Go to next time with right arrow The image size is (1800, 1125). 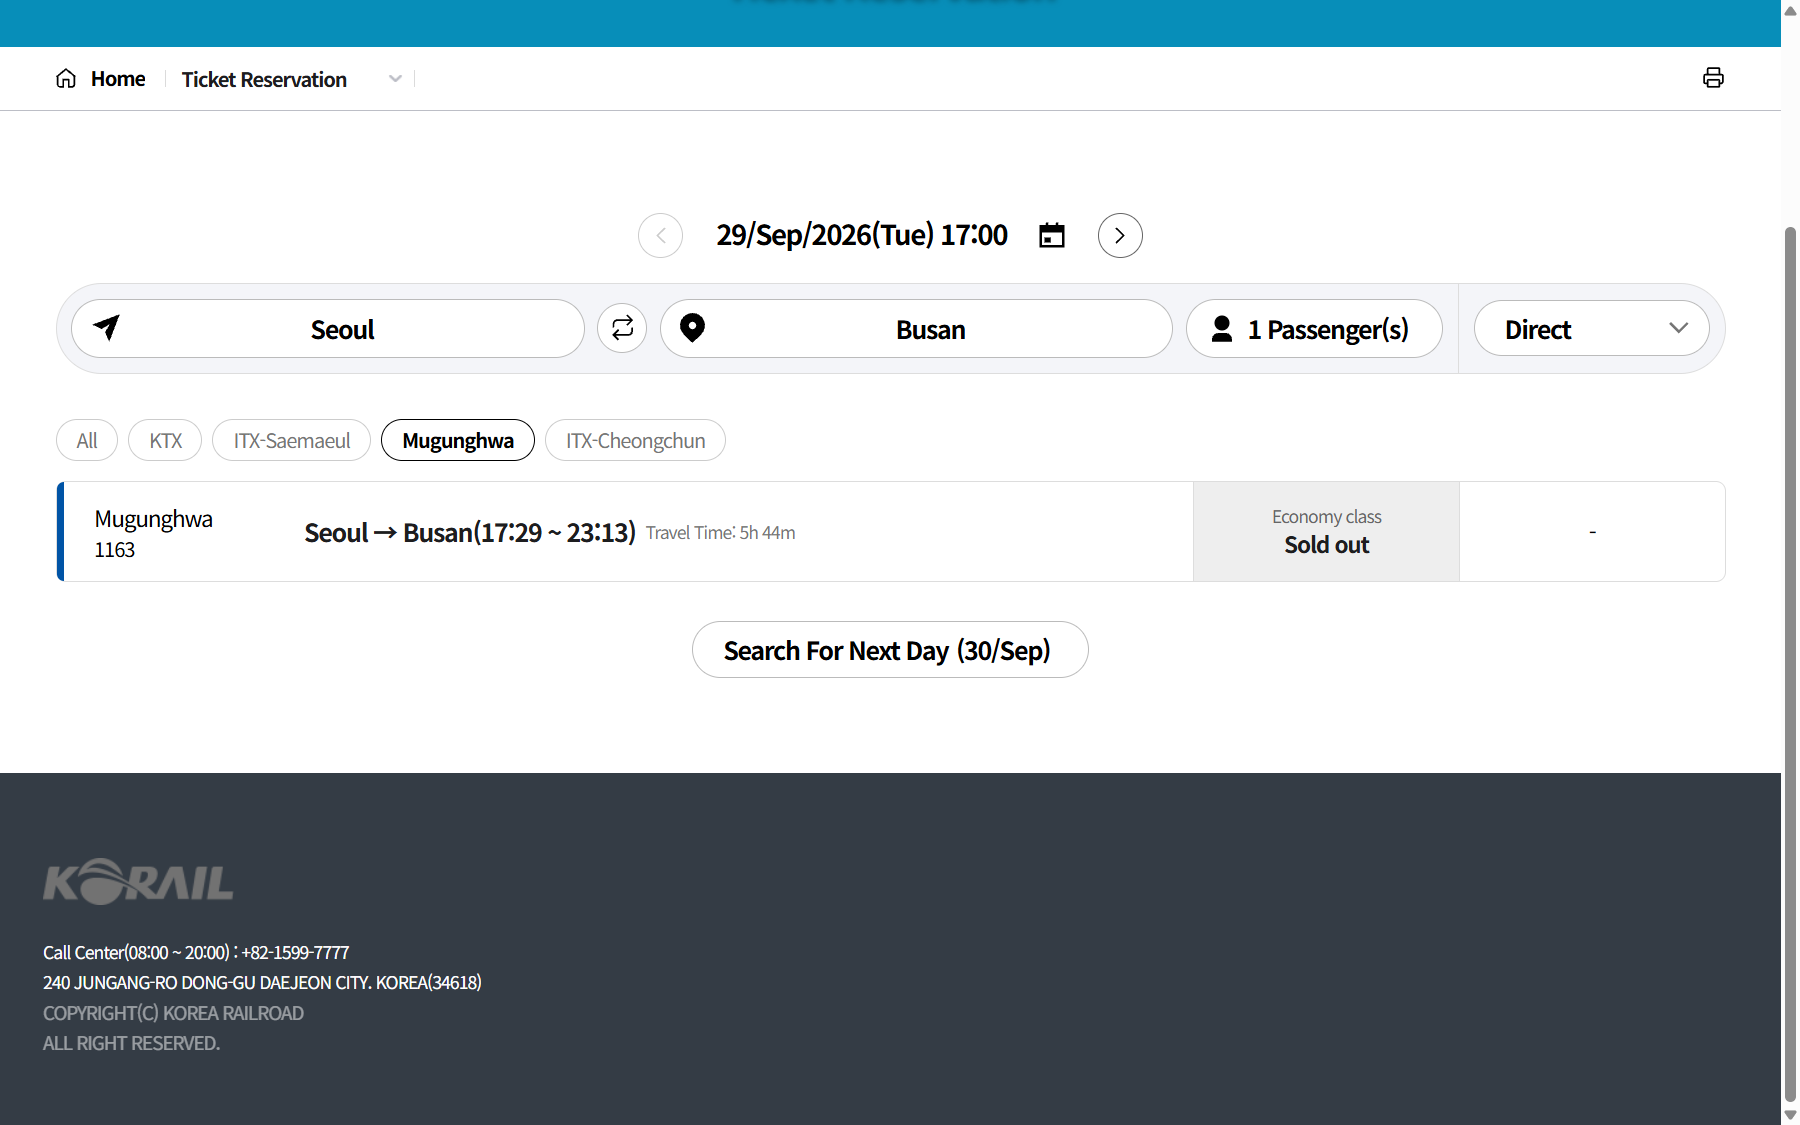1120,236
